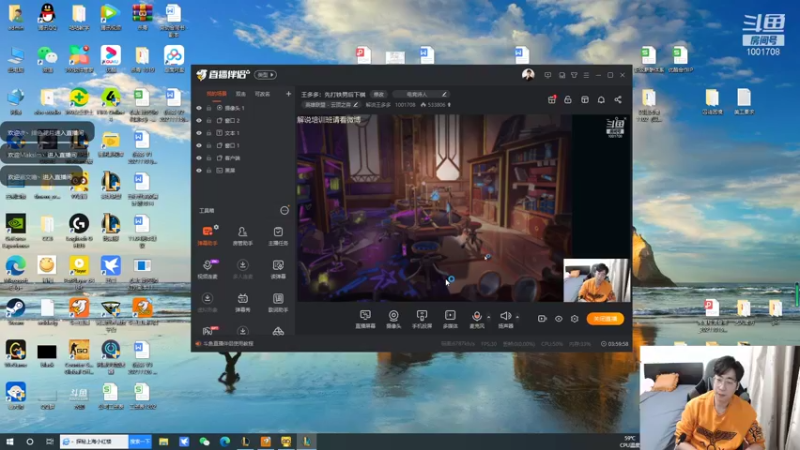Open File Explorer from the taskbar
The height and width of the screenshot is (450, 800).
[x=164, y=442]
